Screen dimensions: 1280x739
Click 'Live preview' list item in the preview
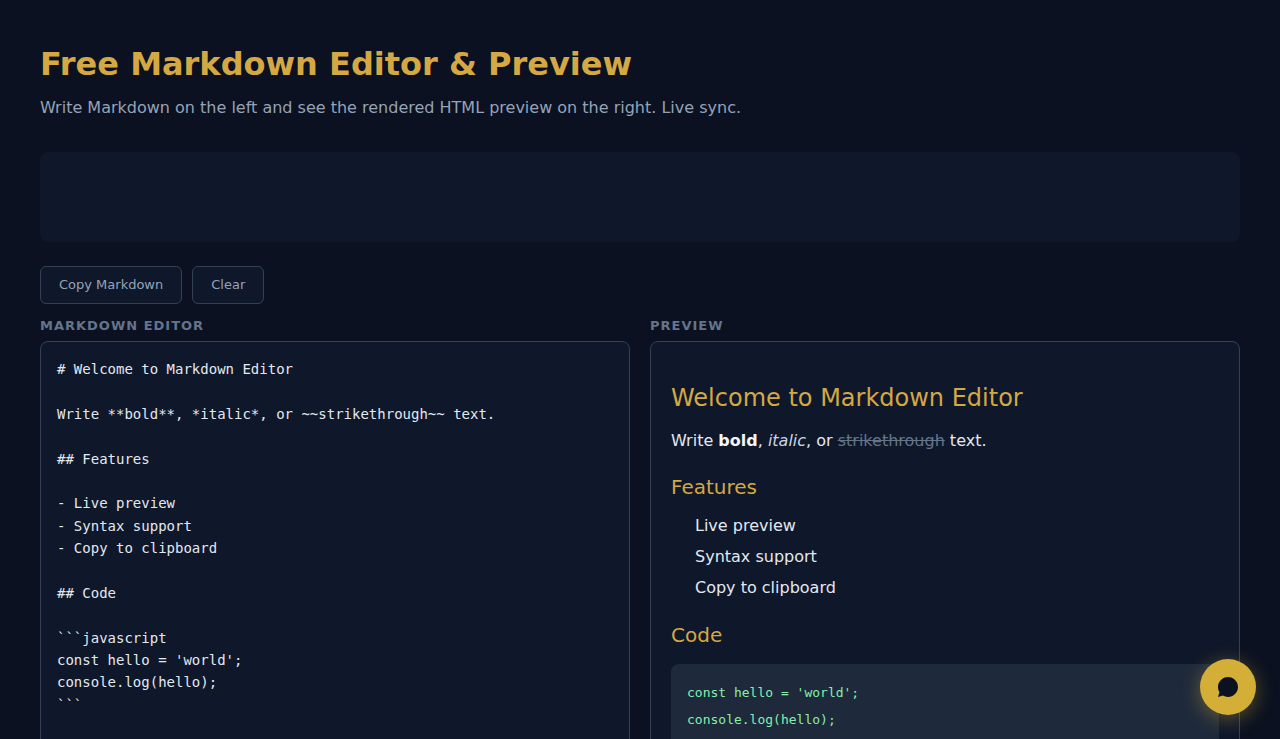tap(745, 526)
